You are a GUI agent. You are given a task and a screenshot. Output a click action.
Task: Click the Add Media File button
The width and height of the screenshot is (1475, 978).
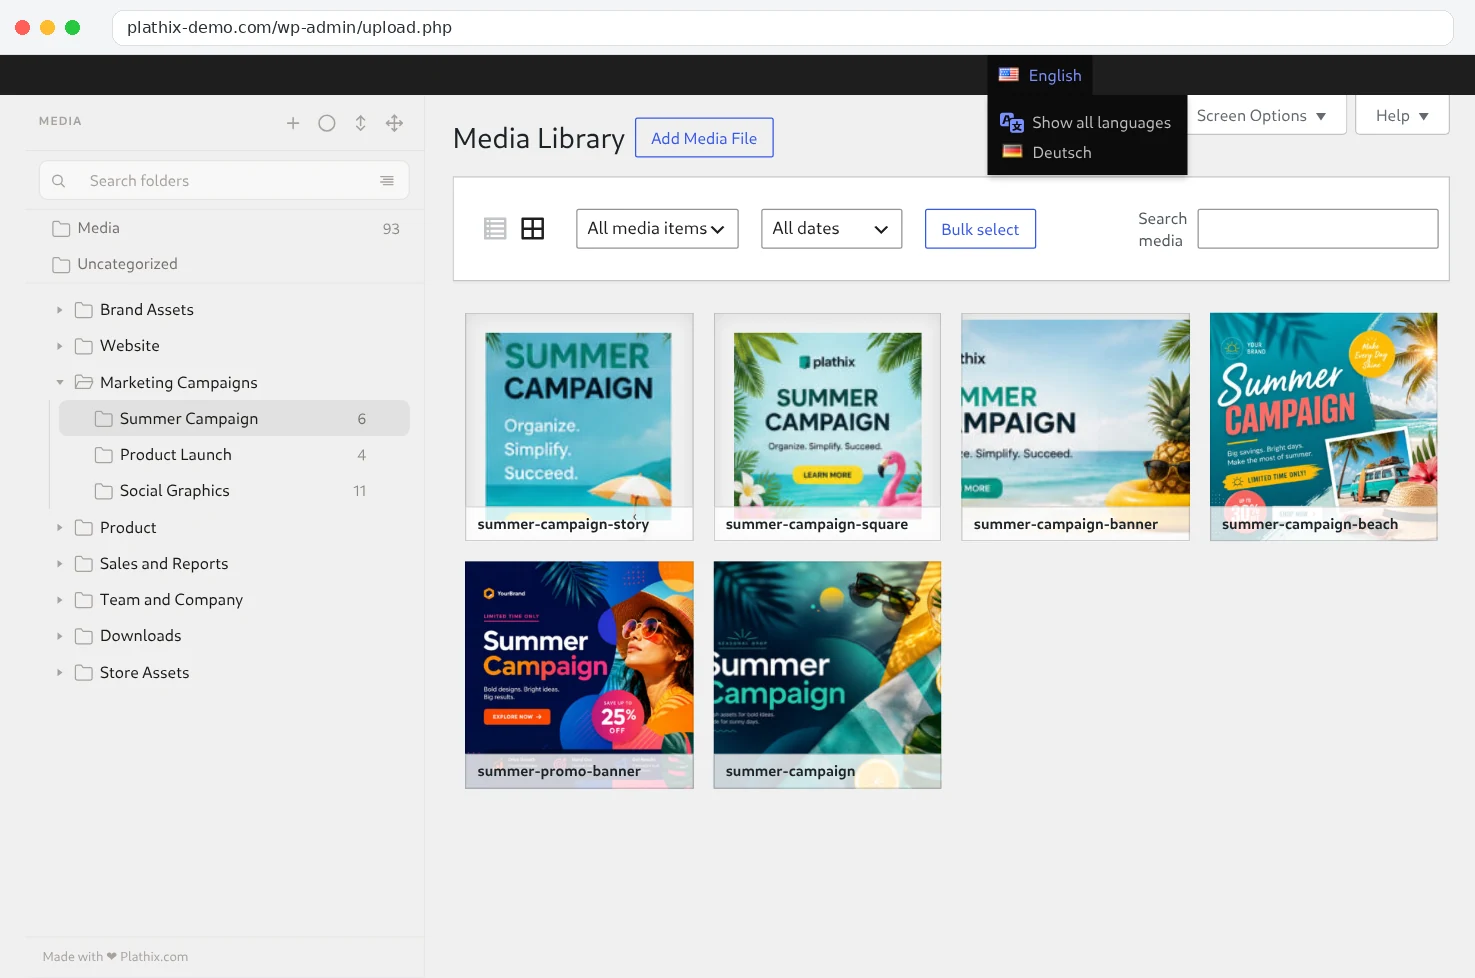click(704, 138)
